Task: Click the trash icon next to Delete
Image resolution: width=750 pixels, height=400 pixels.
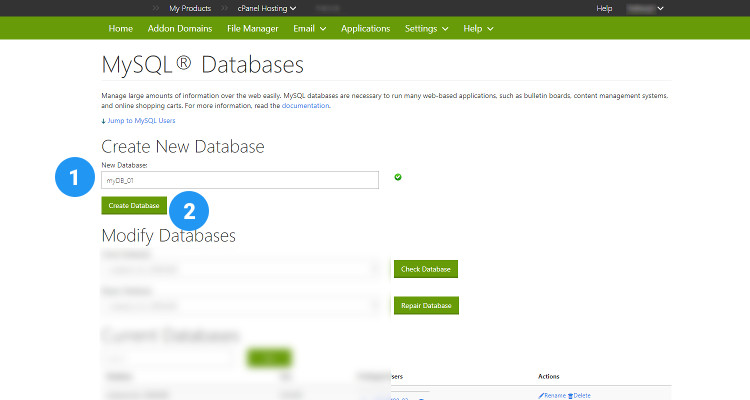Action: point(570,396)
